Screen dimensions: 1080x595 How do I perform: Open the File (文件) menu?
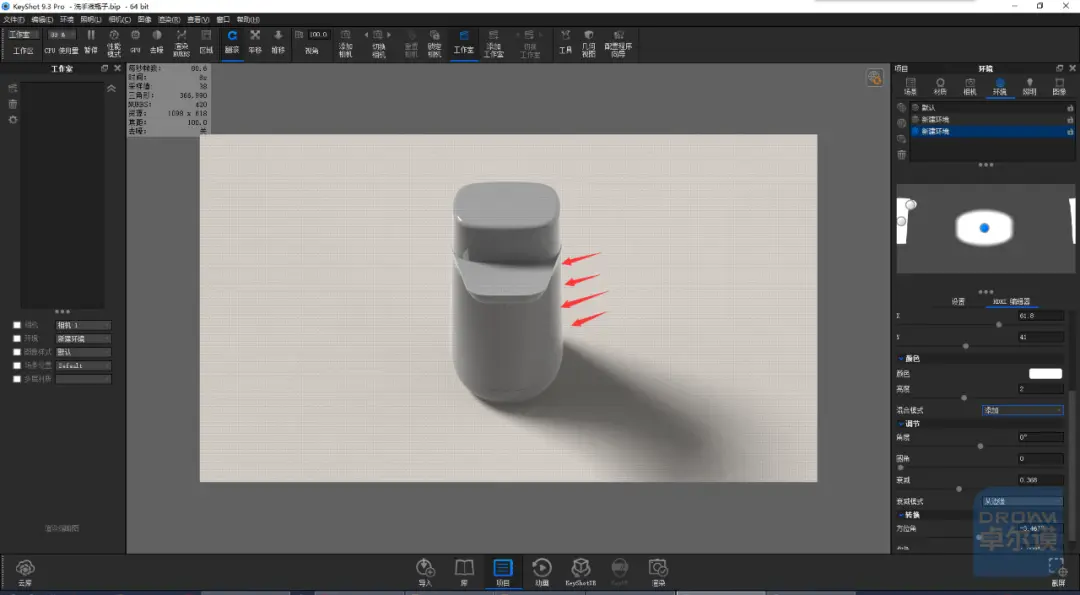point(14,20)
